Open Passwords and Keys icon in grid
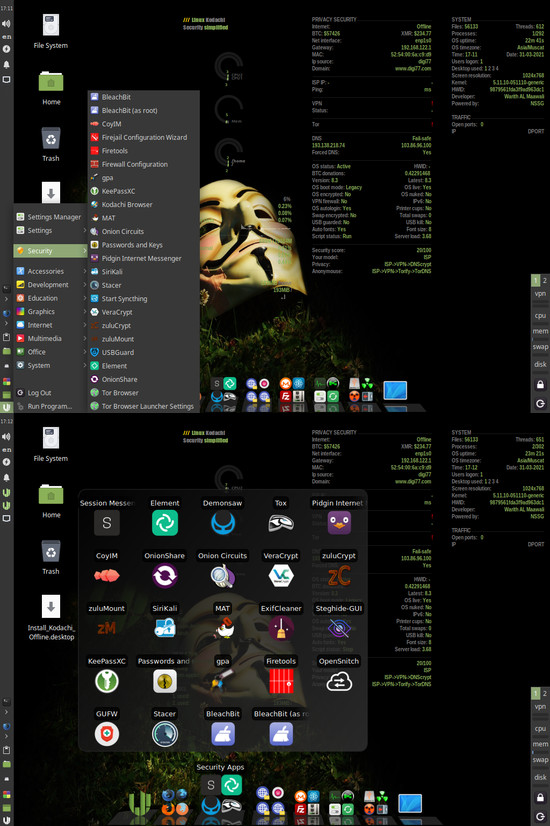 [164, 682]
